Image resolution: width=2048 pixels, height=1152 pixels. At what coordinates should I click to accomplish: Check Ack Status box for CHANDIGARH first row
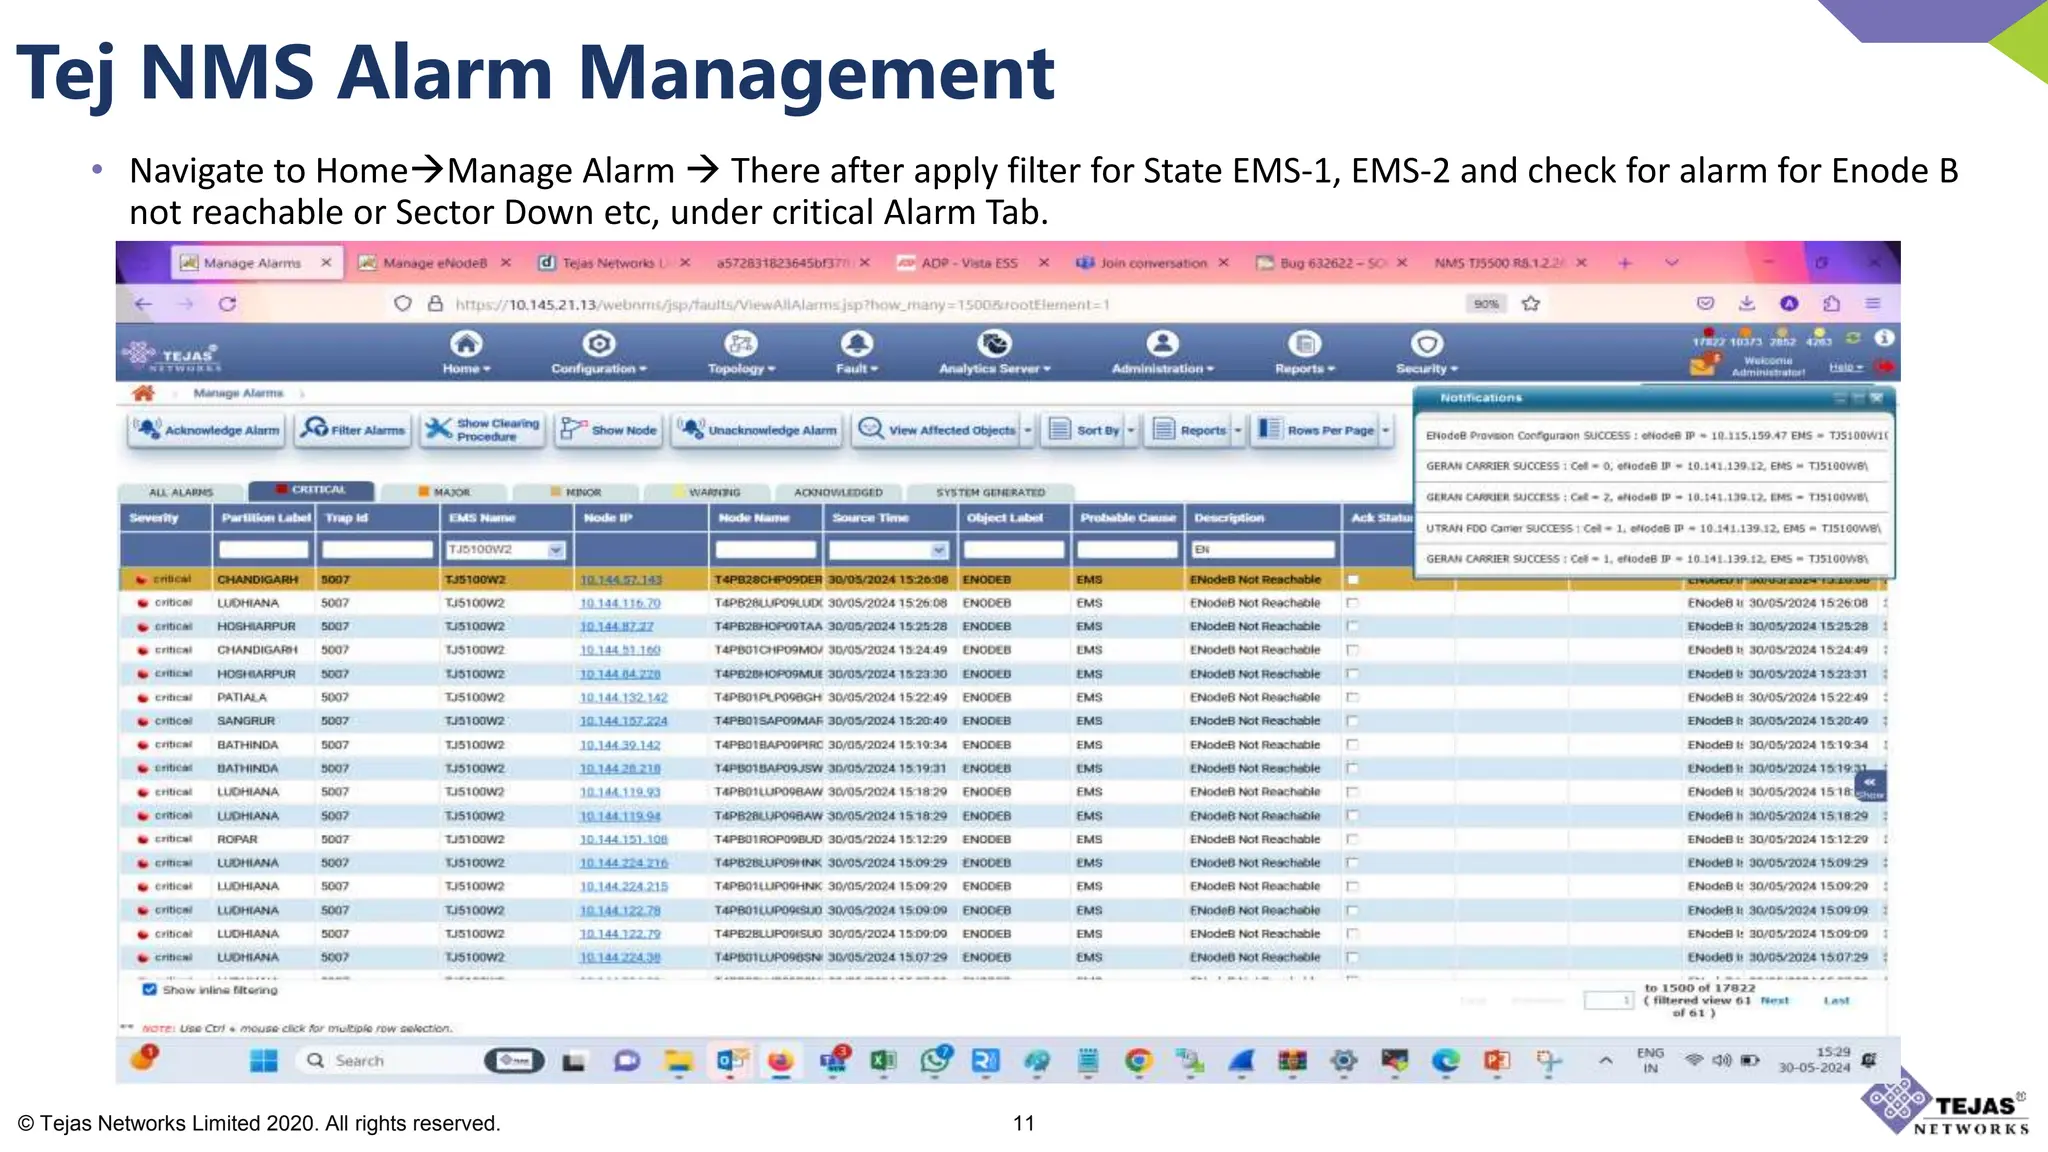[x=1353, y=580]
